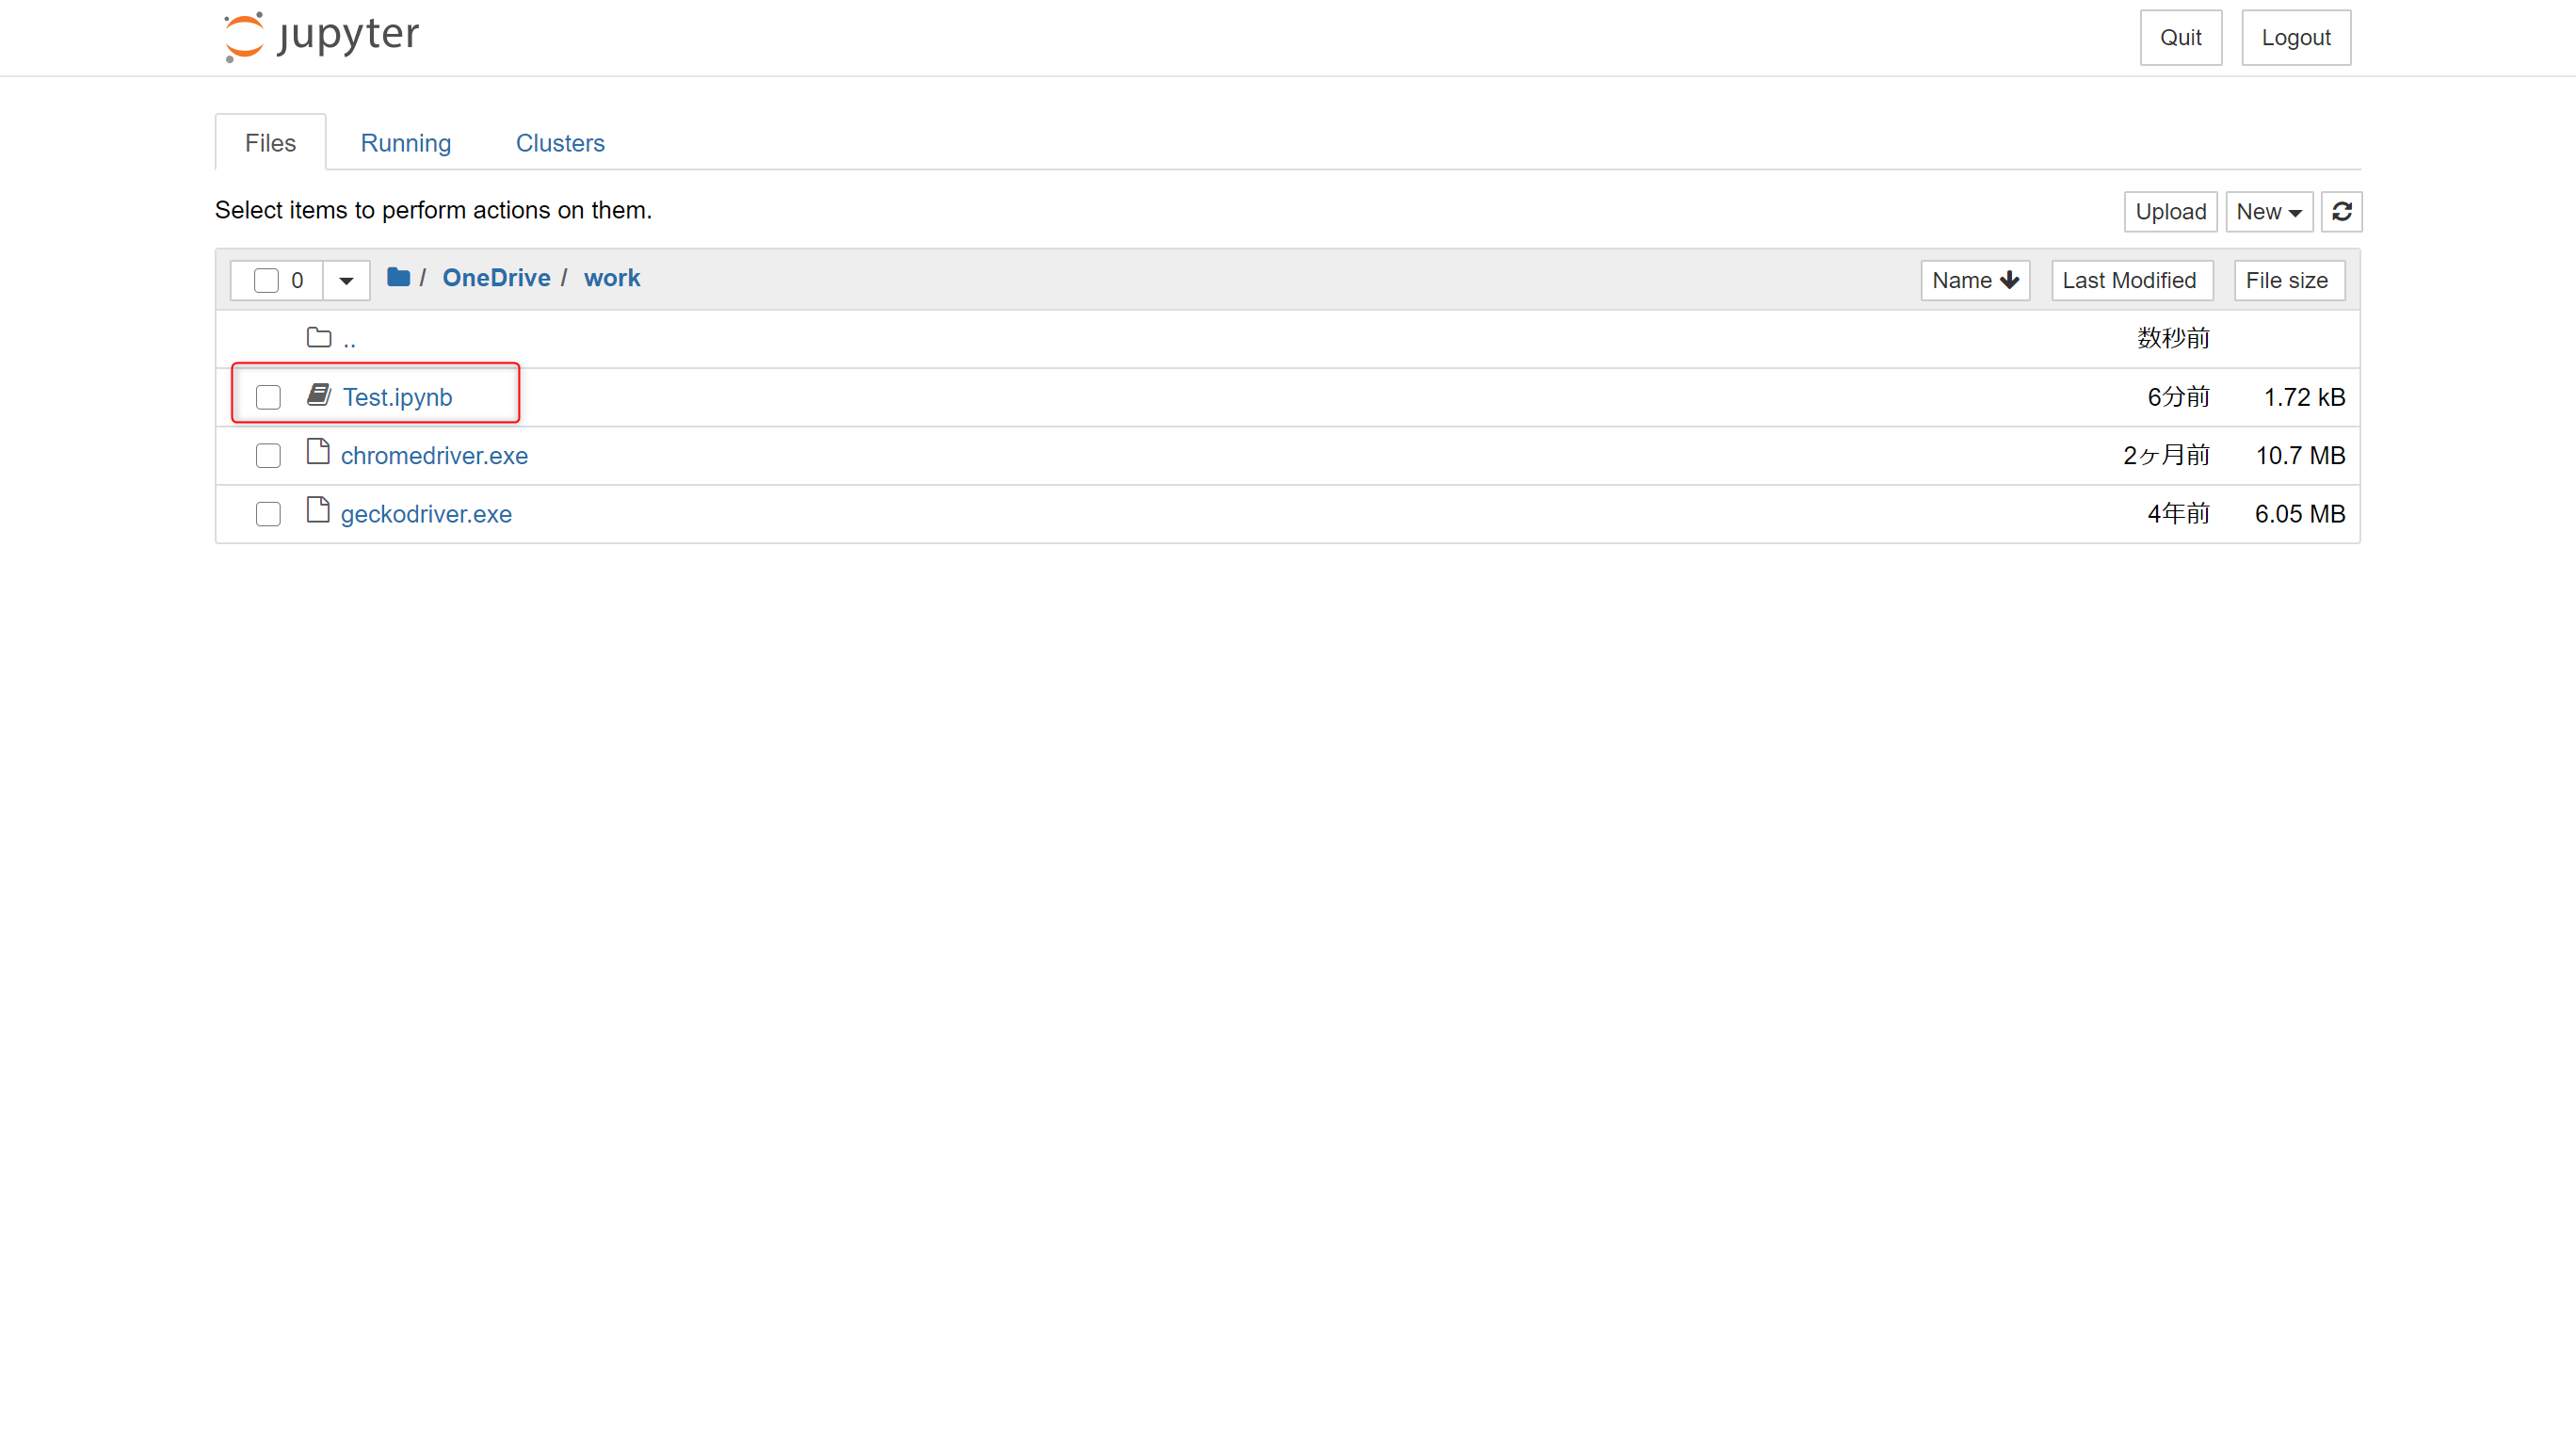Click the '数秒前' modified time
The width and height of the screenshot is (2576, 1449).
[2173, 338]
